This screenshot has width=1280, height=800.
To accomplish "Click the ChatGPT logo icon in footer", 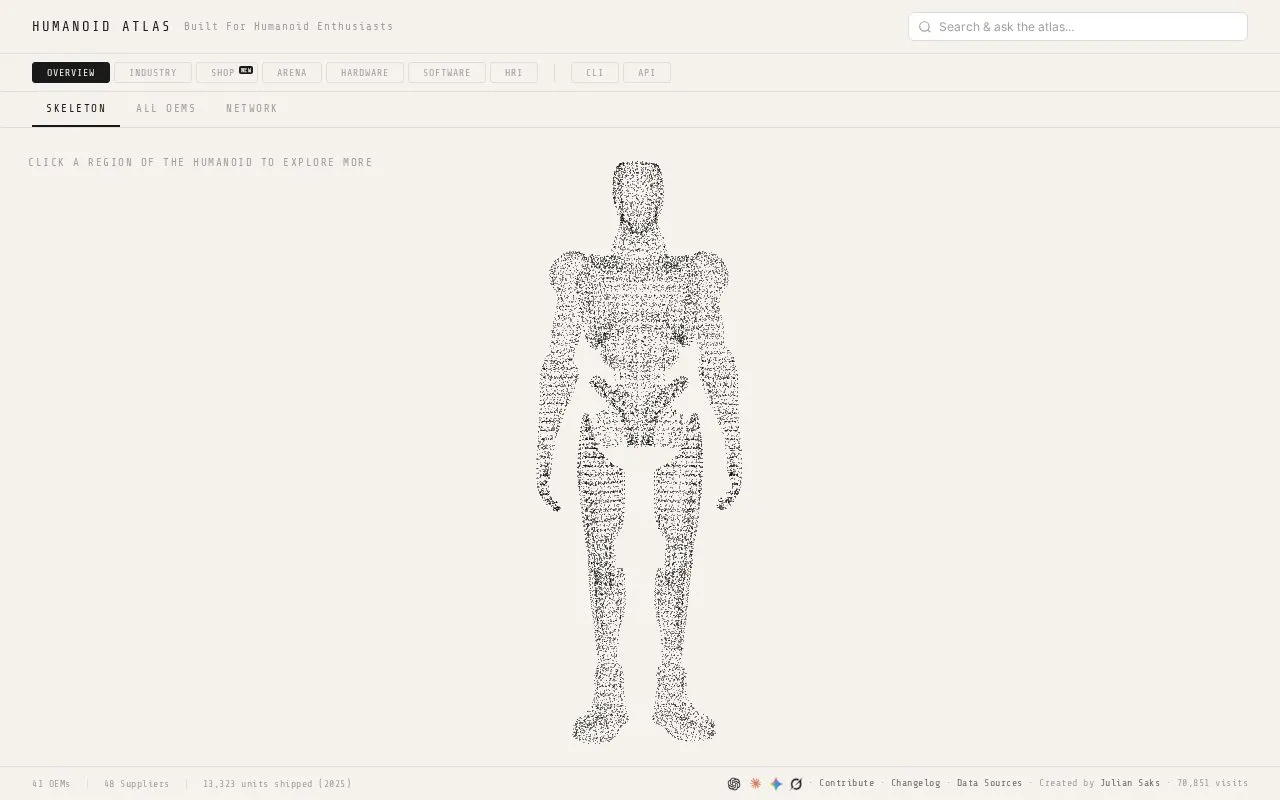I will [x=734, y=784].
